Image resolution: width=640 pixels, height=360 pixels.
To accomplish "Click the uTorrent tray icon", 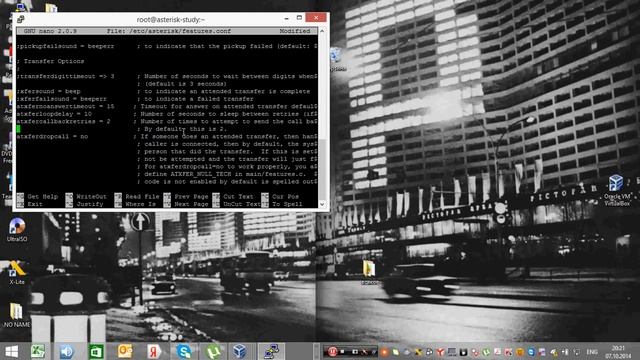I will click(487, 352).
